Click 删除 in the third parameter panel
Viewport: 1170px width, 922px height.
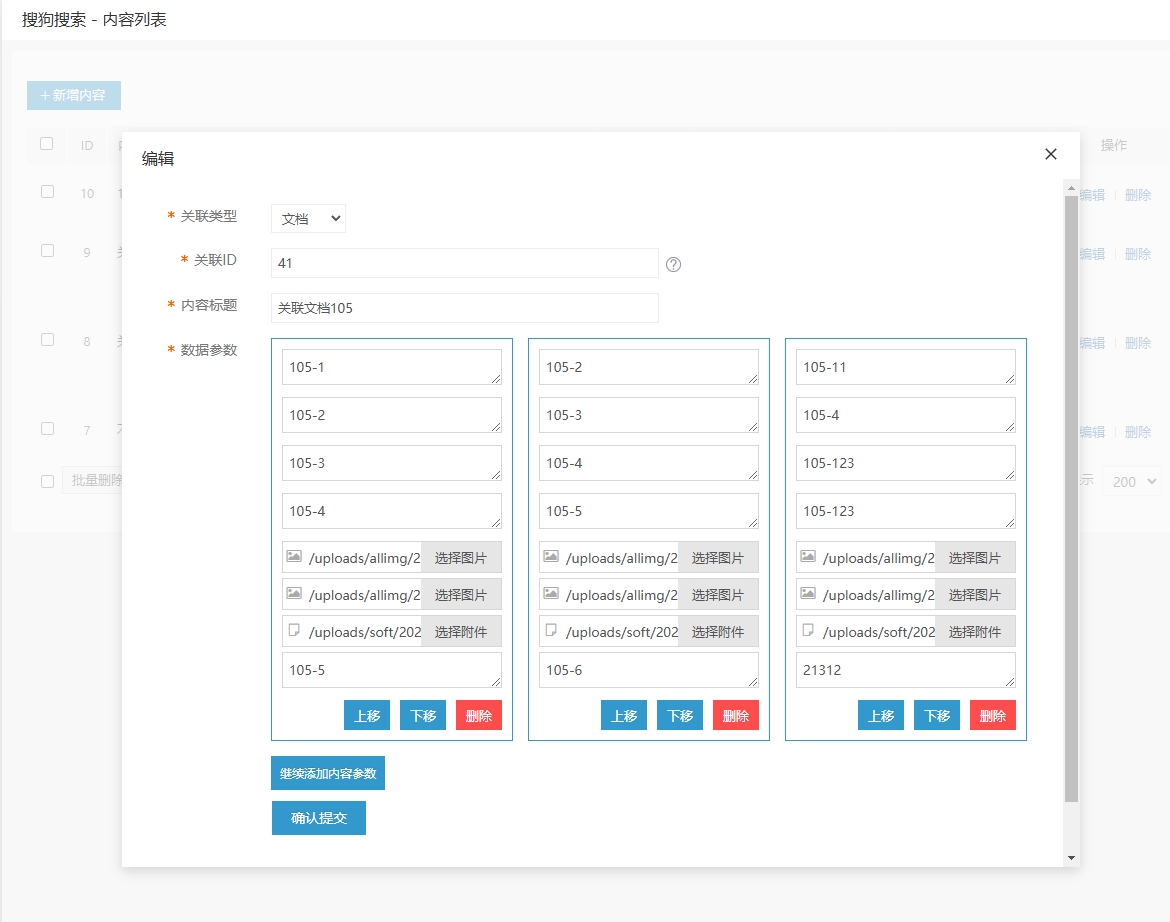coord(992,715)
